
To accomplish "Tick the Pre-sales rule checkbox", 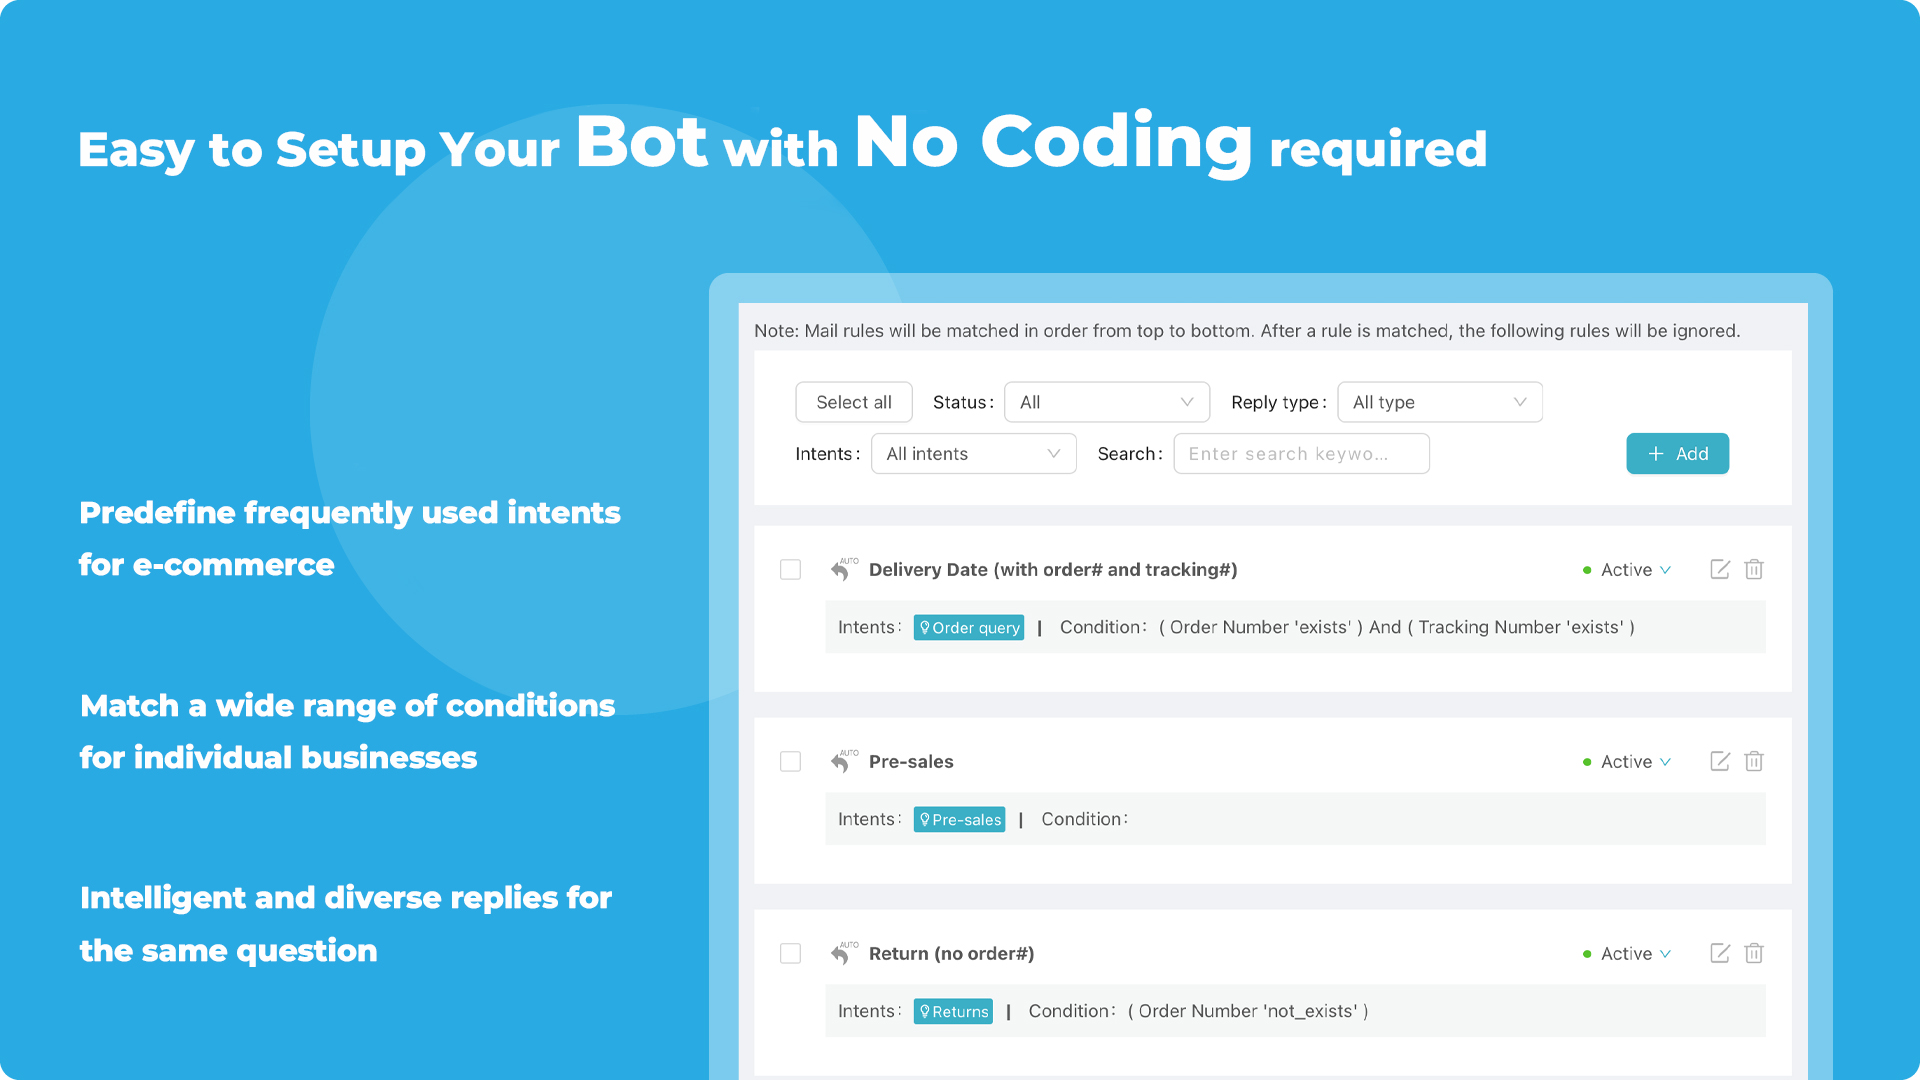I will tap(790, 761).
